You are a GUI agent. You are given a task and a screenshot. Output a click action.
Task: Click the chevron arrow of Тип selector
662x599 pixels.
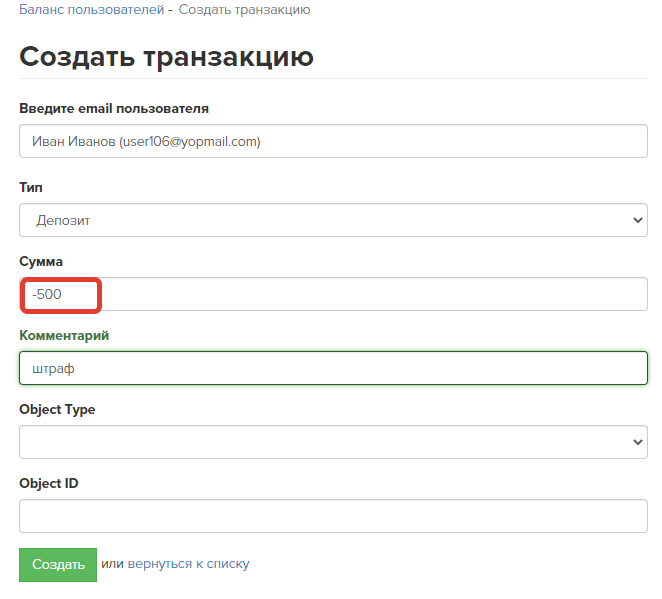[x=638, y=220]
